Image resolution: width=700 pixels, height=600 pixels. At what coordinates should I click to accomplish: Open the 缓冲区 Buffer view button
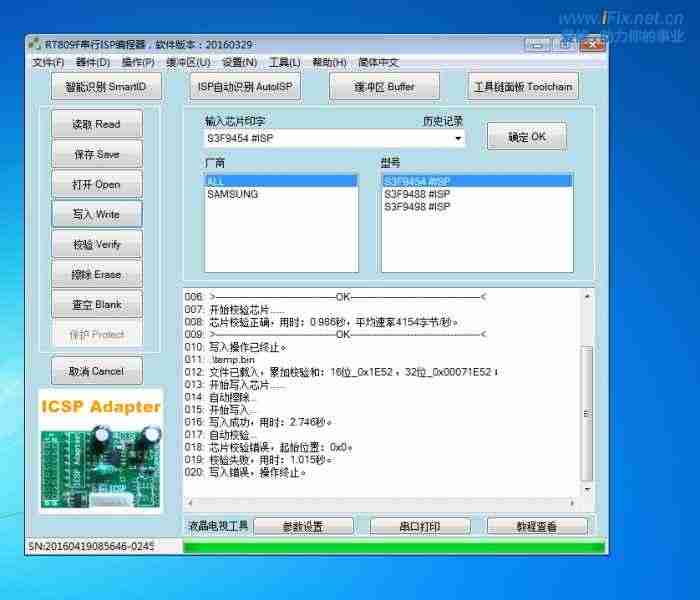click(384, 87)
